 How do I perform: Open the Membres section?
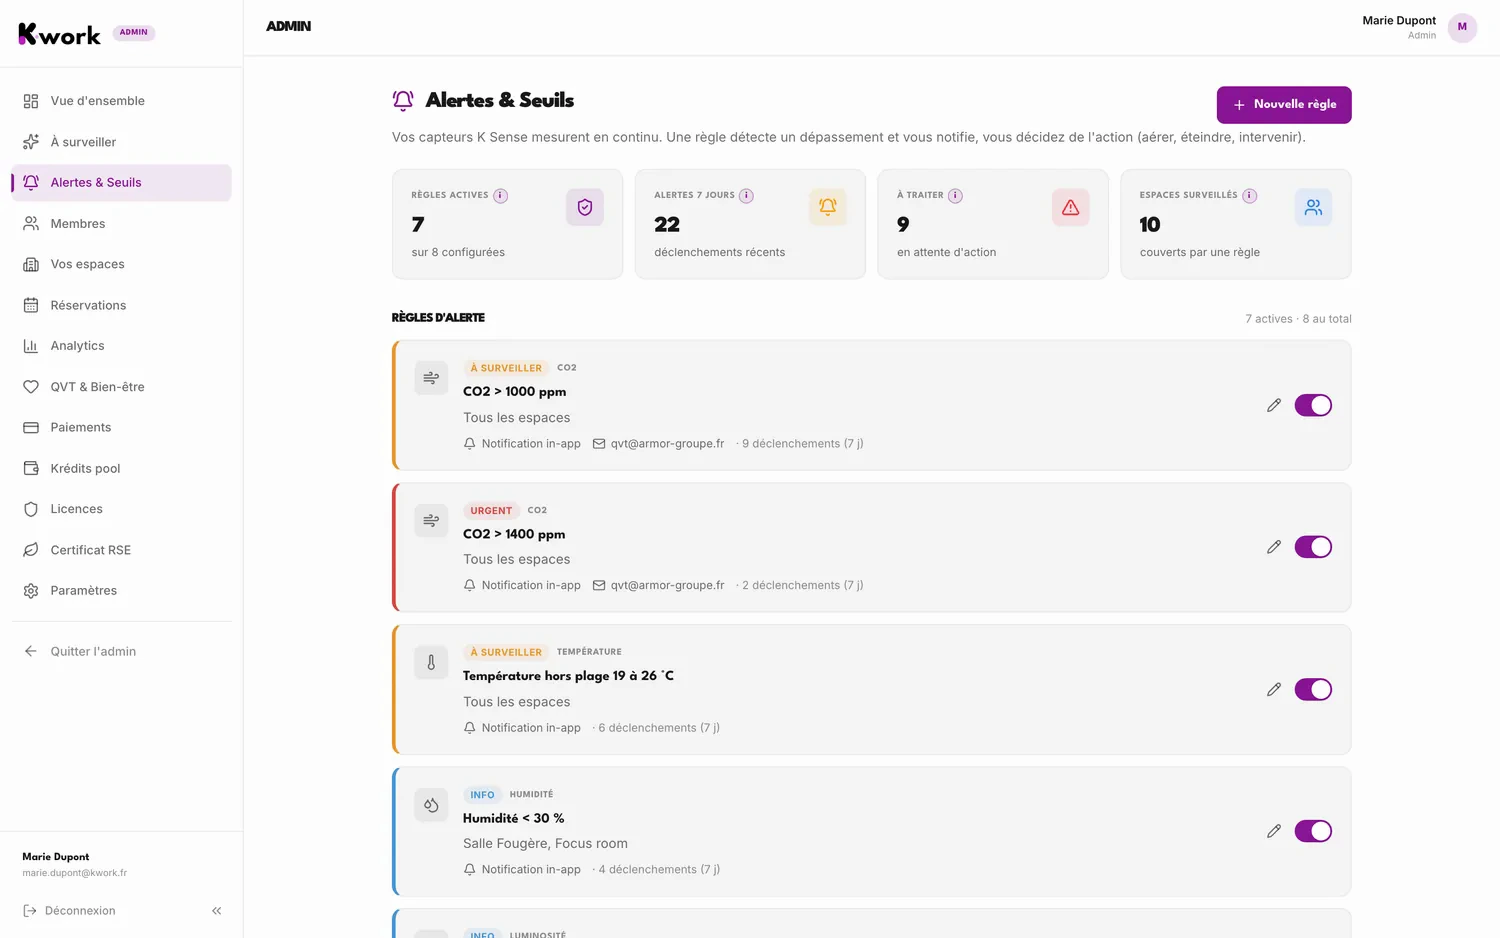click(x=121, y=224)
